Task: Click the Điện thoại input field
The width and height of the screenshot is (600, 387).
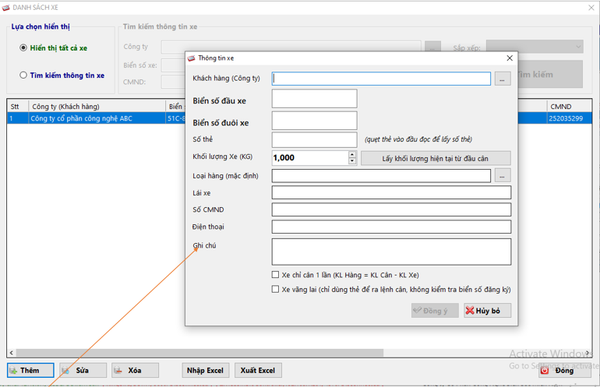Action: pyautogui.click(x=391, y=227)
